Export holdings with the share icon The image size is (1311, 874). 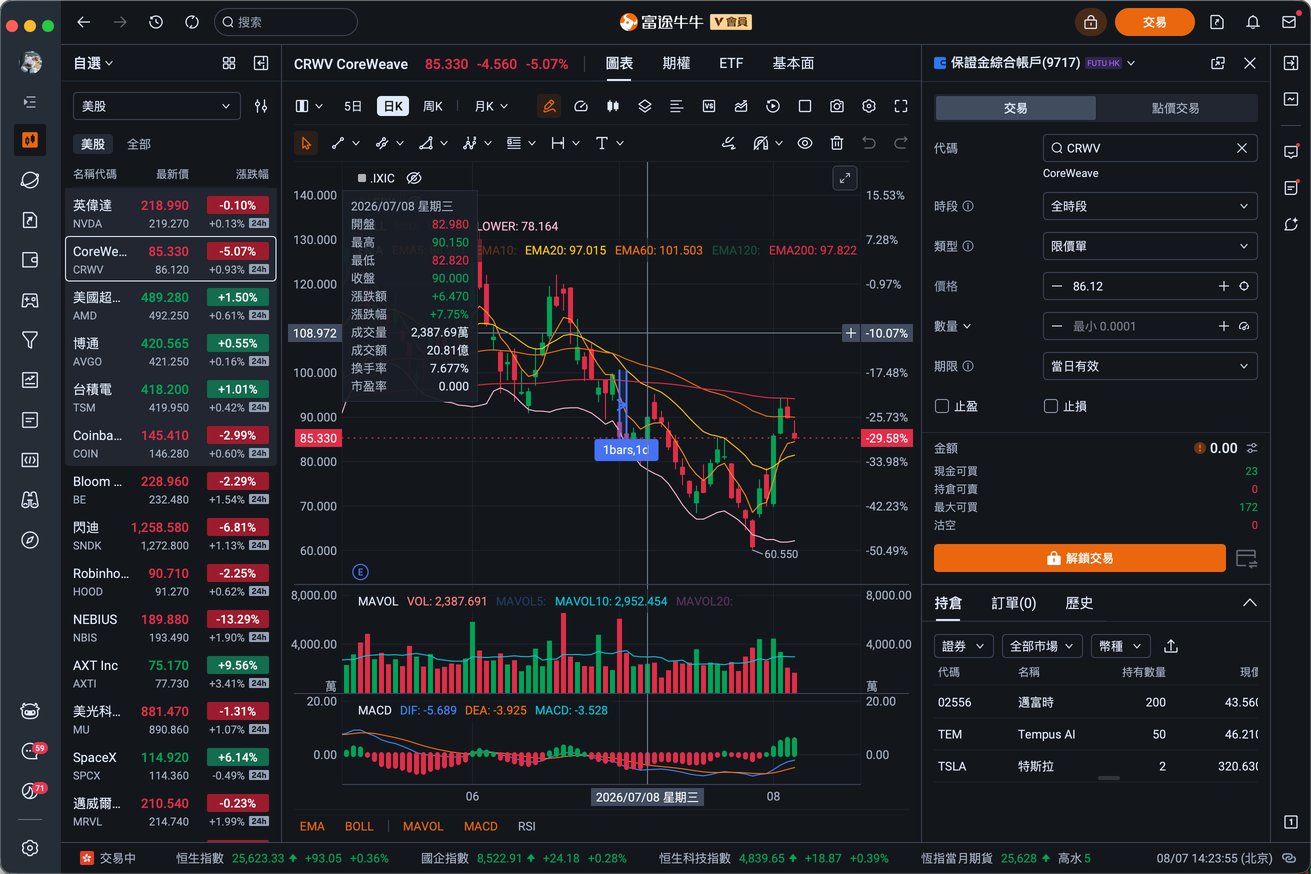pos(1171,646)
